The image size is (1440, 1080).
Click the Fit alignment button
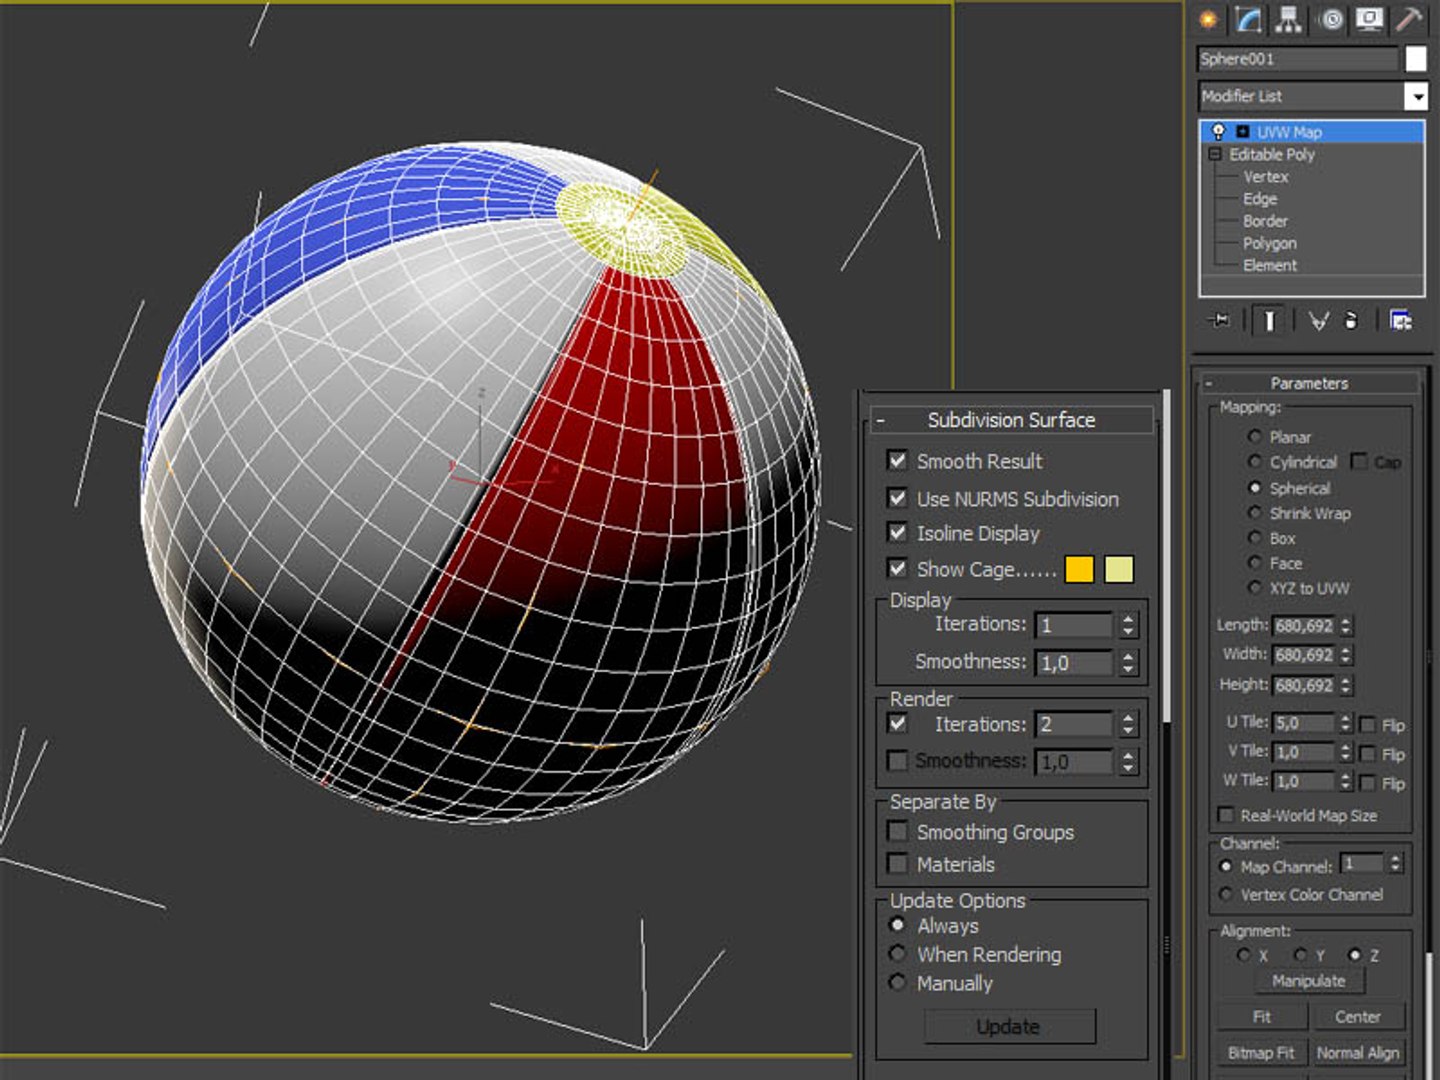coord(1262,1017)
